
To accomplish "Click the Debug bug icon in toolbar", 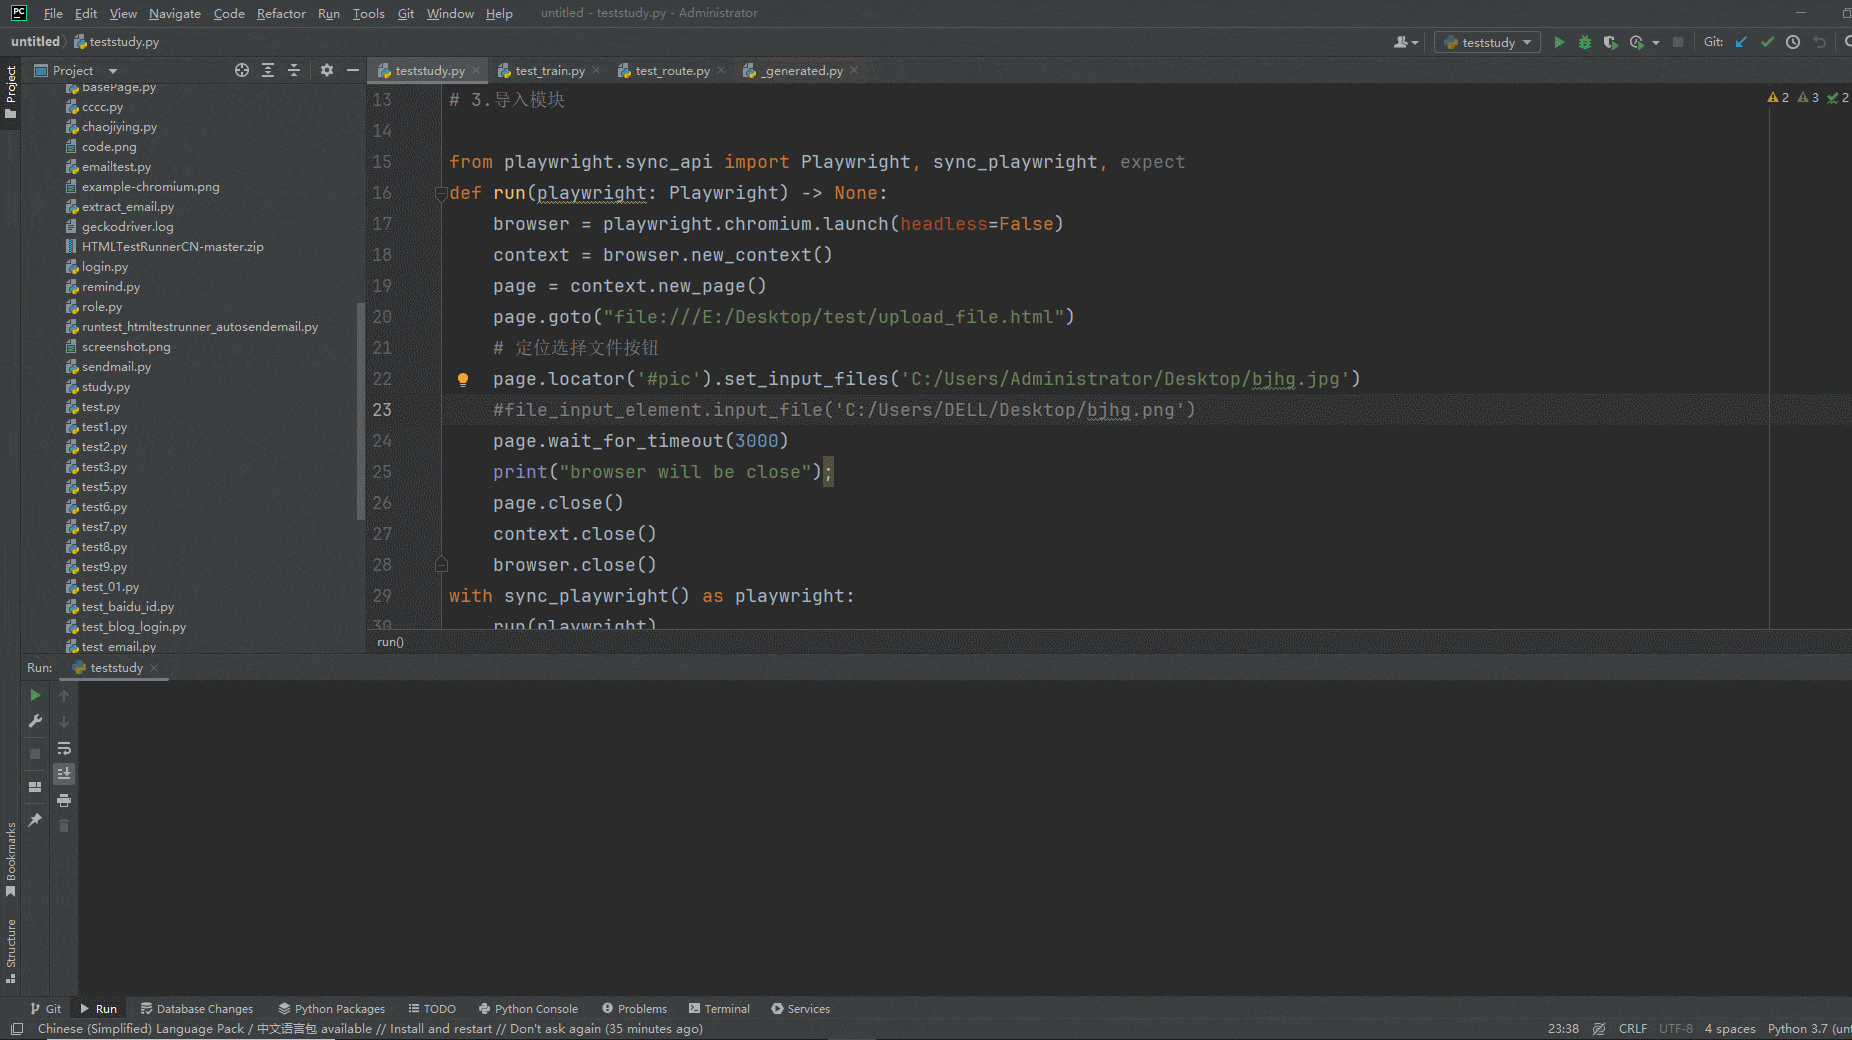I will (1585, 42).
